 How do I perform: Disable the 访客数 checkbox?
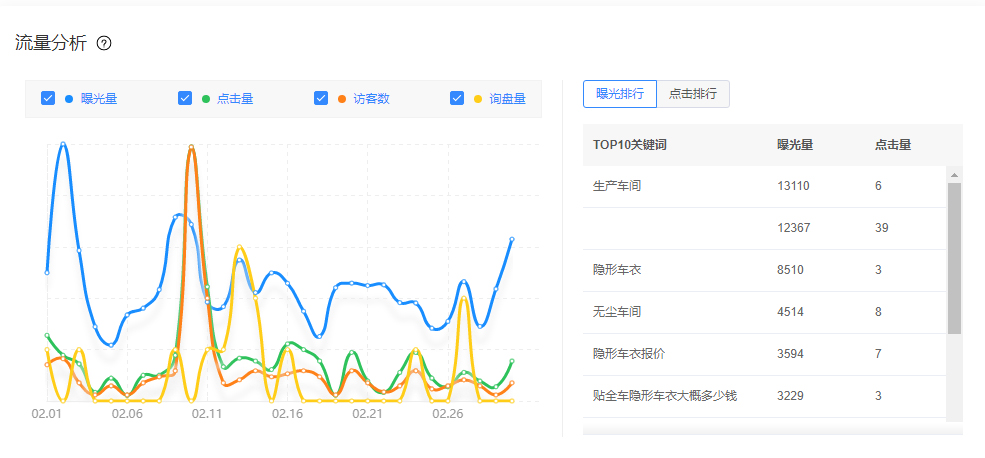(321, 98)
